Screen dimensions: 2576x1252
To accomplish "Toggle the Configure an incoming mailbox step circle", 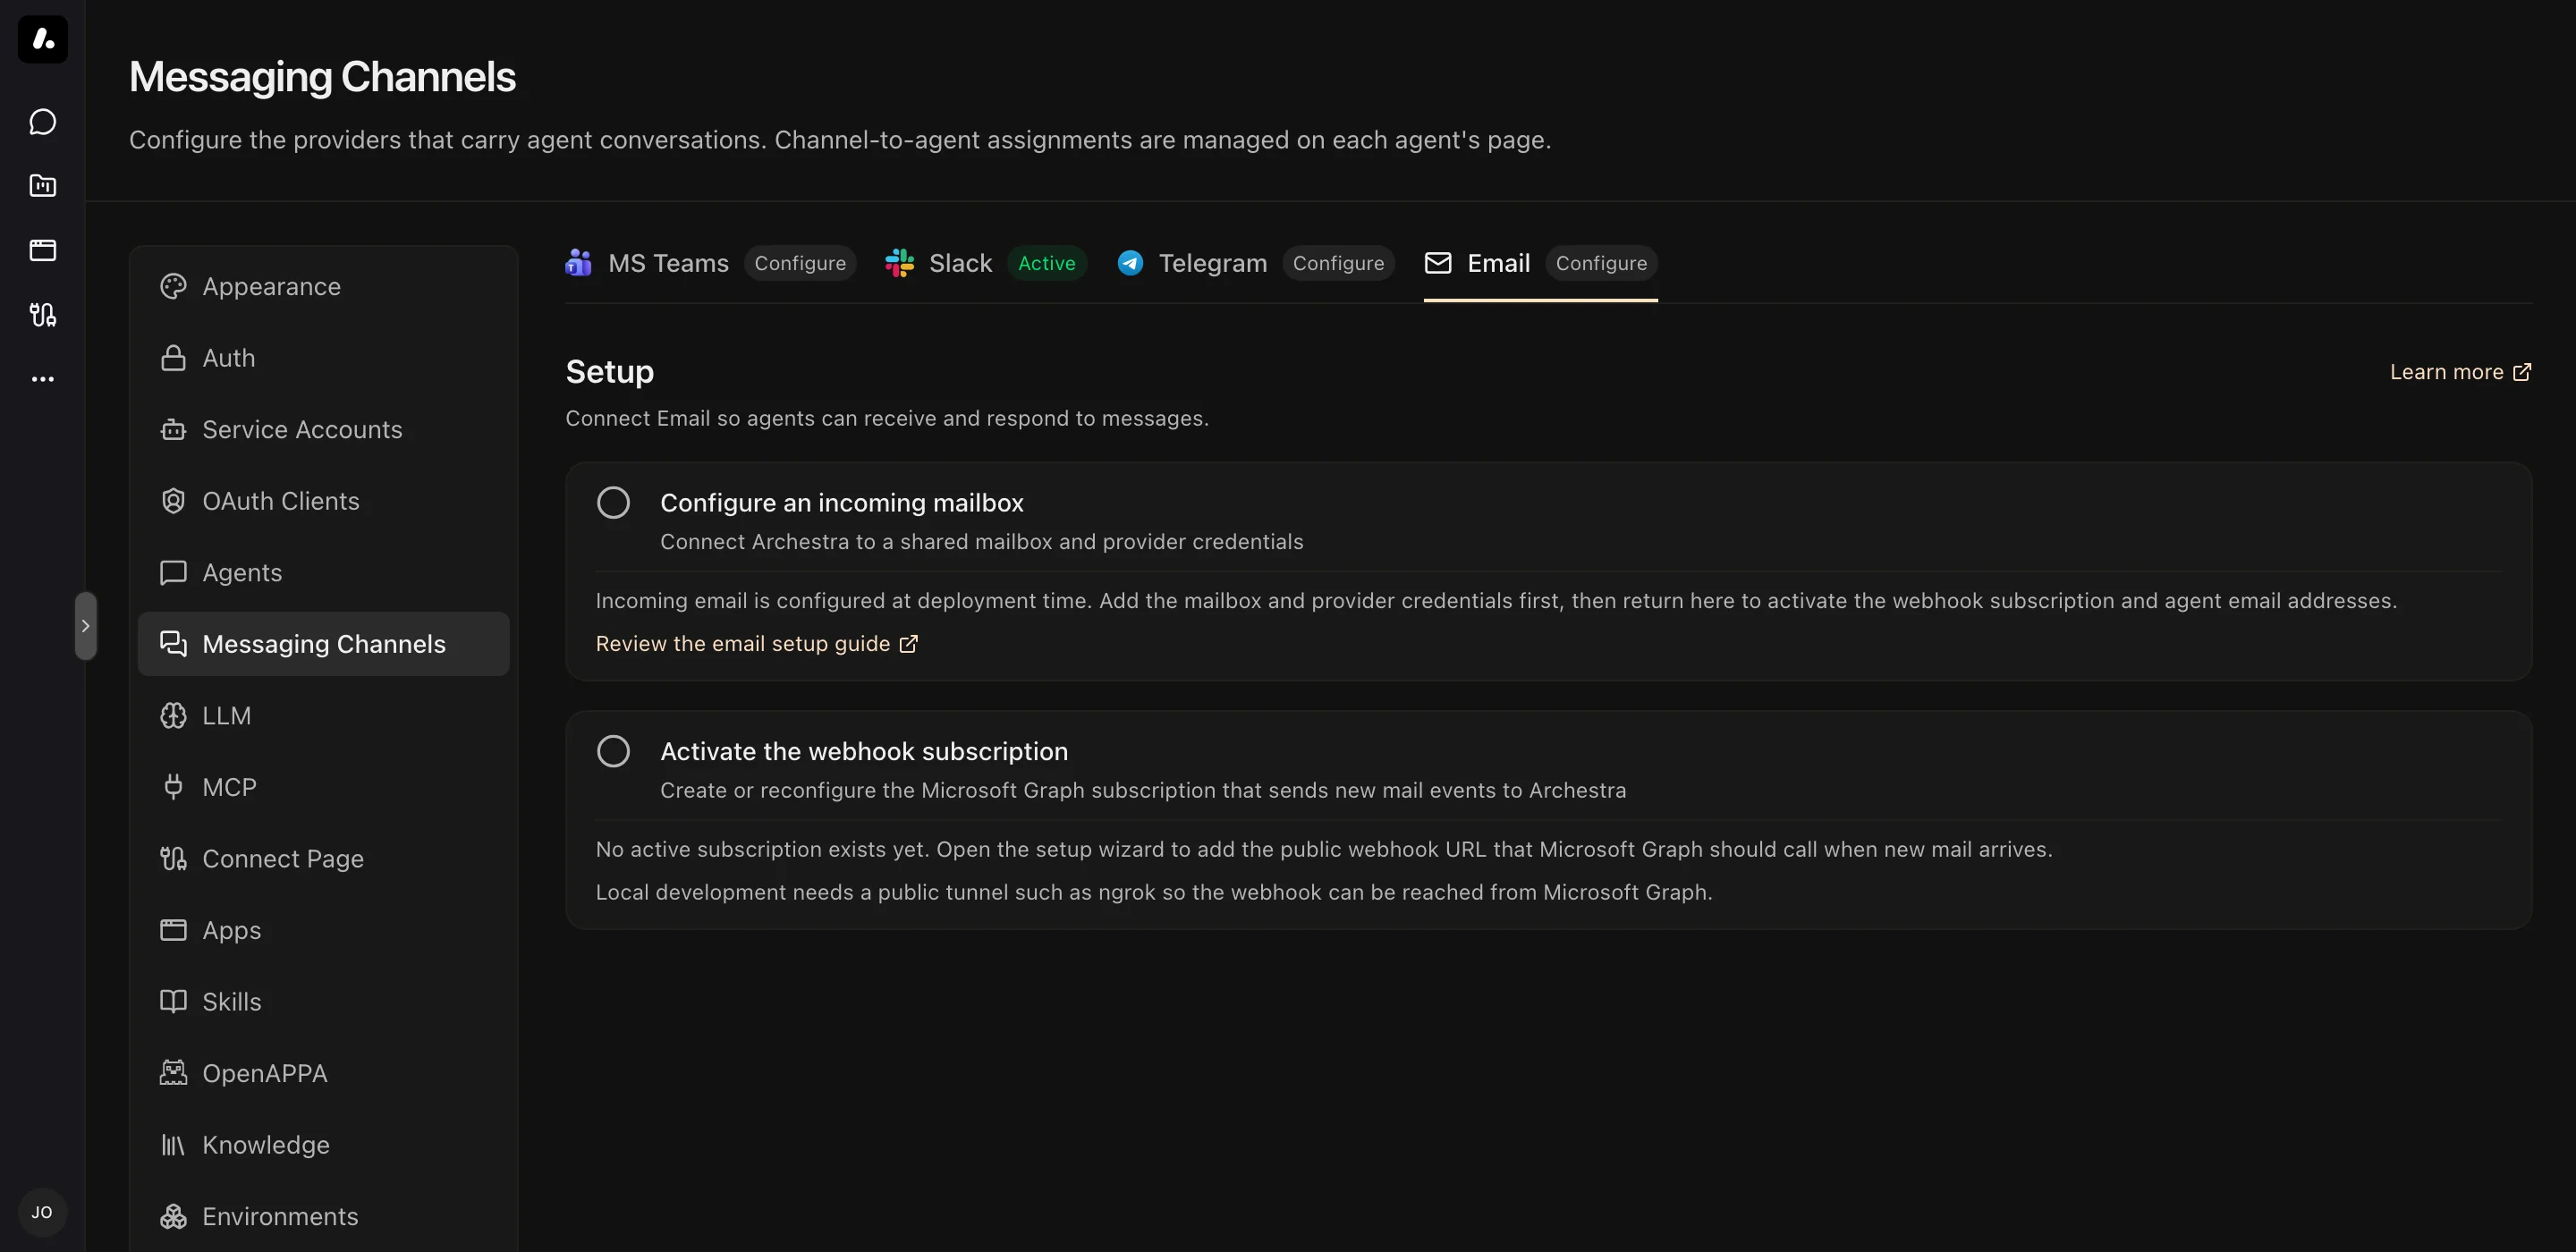I will click(x=613, y=503).
